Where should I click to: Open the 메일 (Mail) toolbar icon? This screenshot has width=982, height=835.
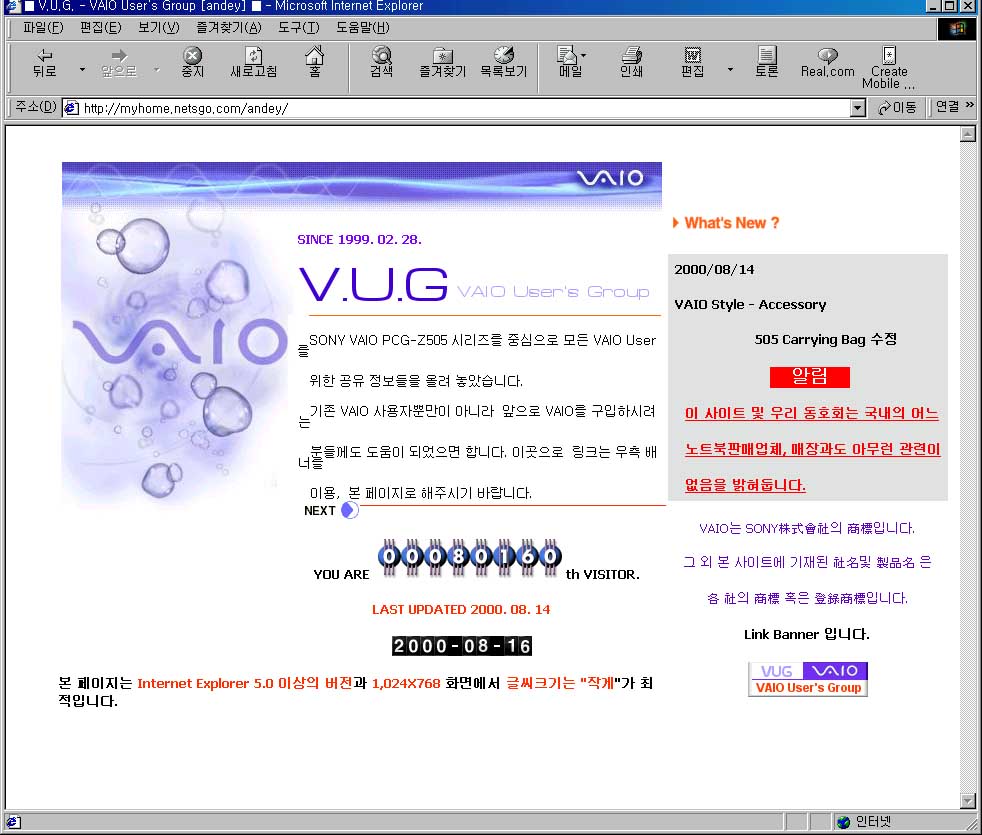coord(569,62)
